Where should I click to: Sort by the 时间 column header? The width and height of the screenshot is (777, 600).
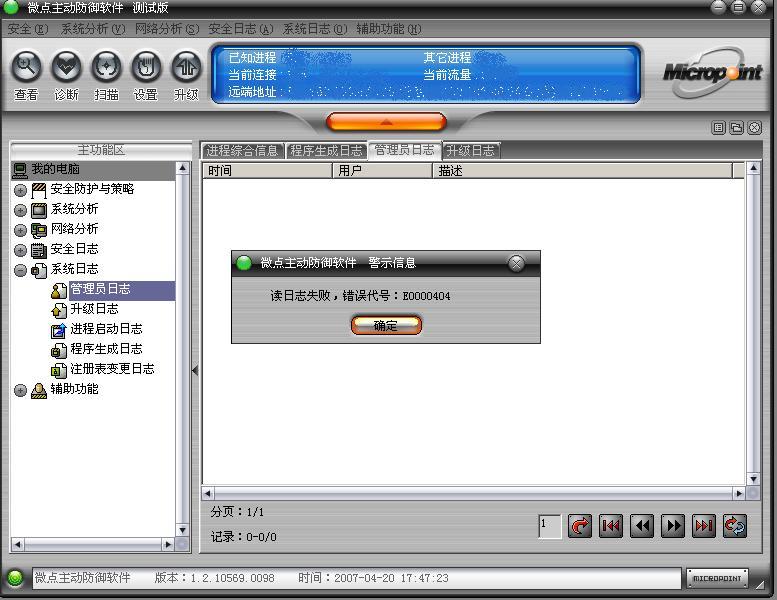click(x=267, y=170)
